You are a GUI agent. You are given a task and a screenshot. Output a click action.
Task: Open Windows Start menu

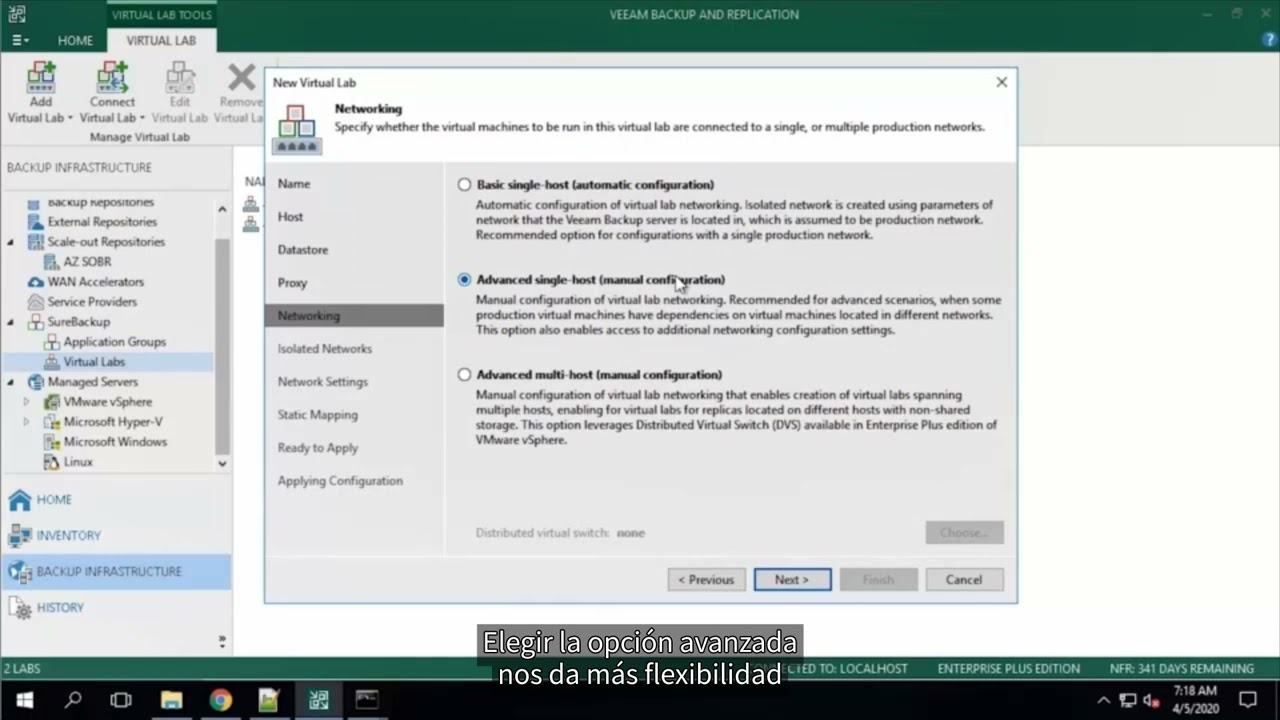coord(24,700)
